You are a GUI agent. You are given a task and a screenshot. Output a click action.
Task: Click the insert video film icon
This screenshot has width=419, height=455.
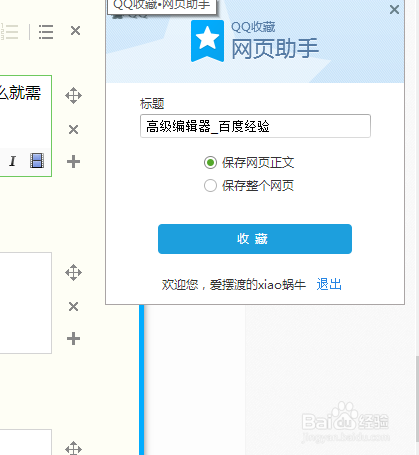coord(37,161)
